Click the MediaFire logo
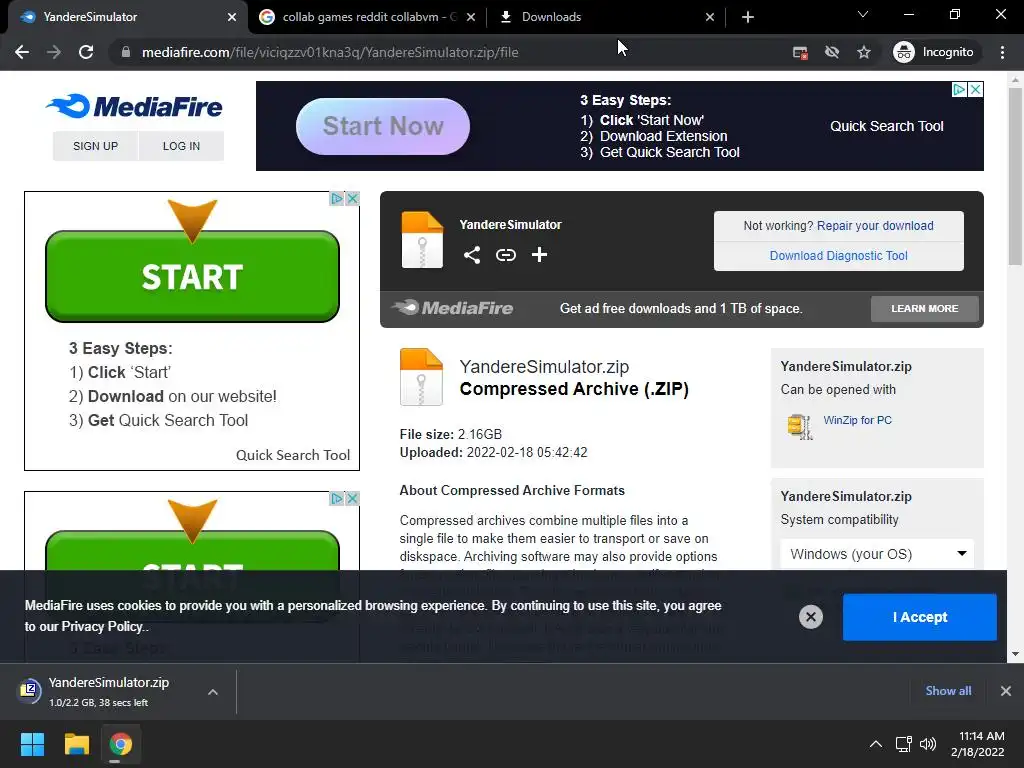The image size is (1024, 768). (x=135, y=106)
